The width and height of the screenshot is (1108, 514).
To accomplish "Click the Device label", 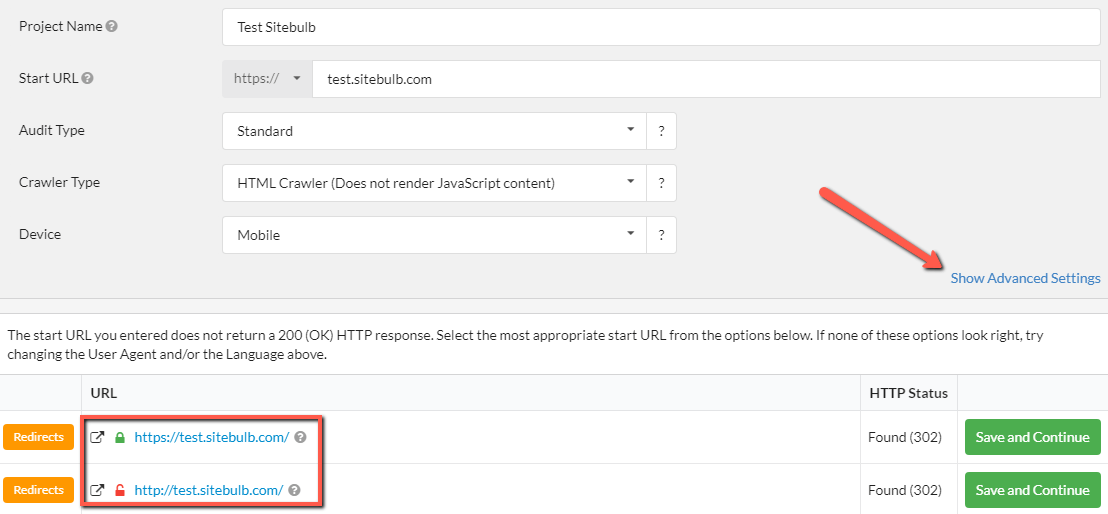I will 40,234.
